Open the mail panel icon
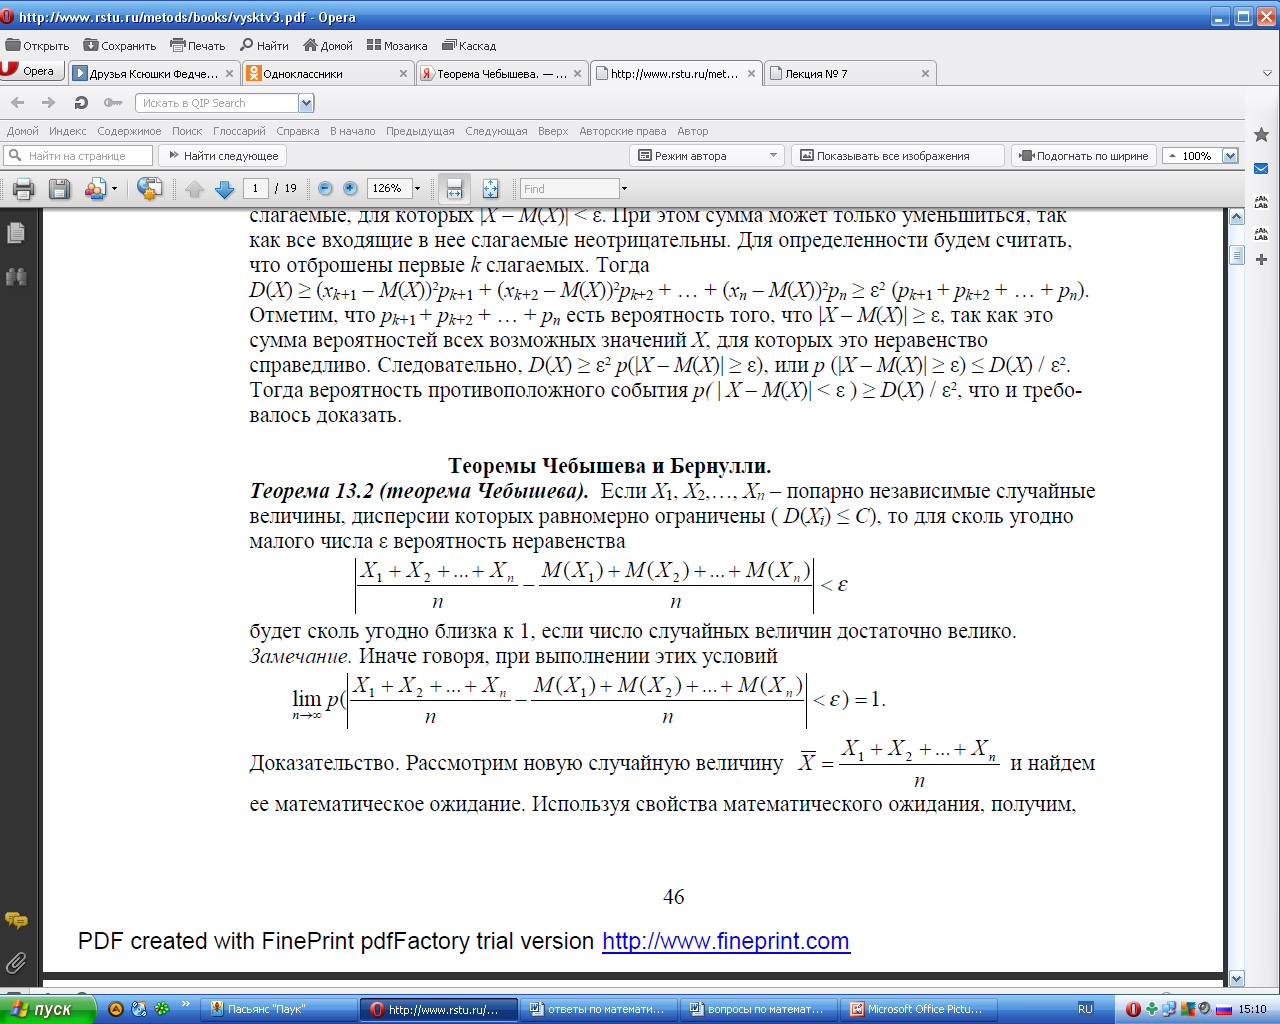This screenshot has height=1024, width=1280. tap(1261, 168)
